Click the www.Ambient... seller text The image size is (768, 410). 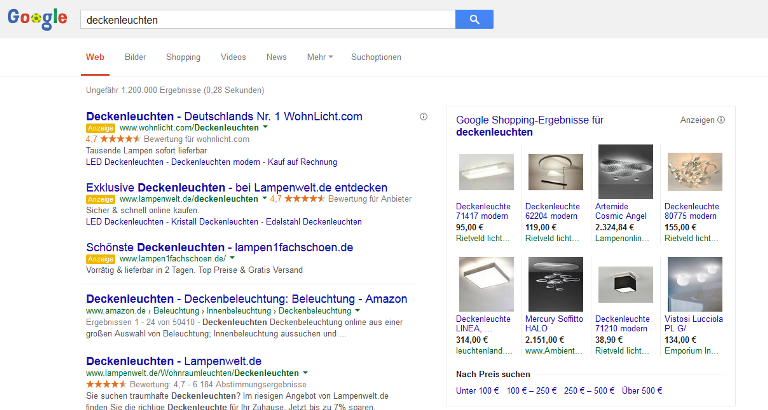click(x=554, y=351)
